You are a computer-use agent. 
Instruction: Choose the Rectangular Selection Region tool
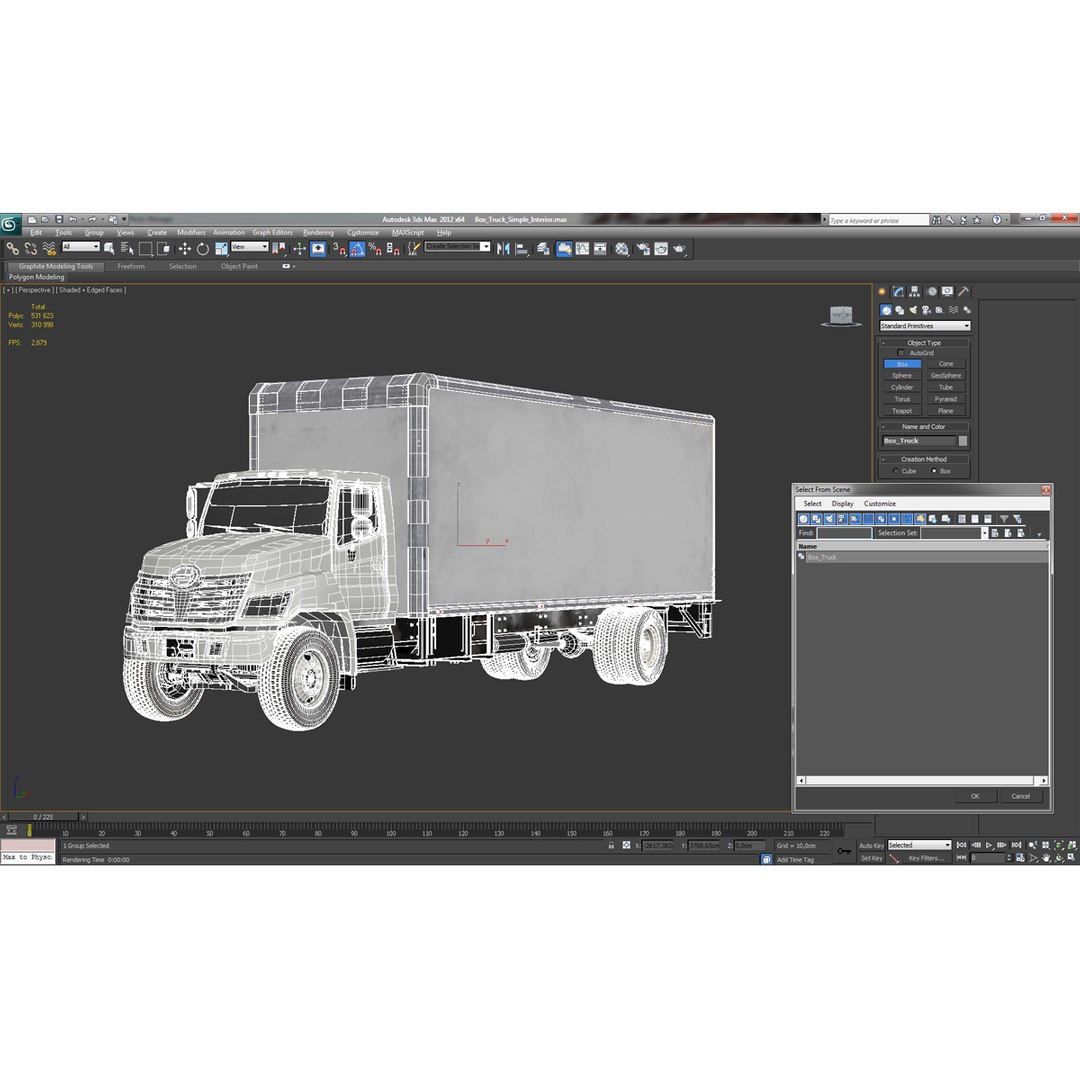pyautogui.click(x=145, y=249)
